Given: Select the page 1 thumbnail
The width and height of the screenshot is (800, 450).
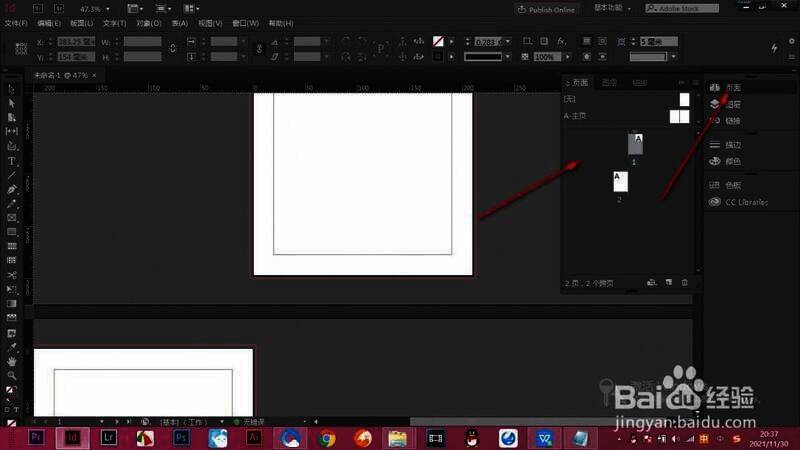Looking at the screenshot, I should pyautogui.click(x=635, y=144).
